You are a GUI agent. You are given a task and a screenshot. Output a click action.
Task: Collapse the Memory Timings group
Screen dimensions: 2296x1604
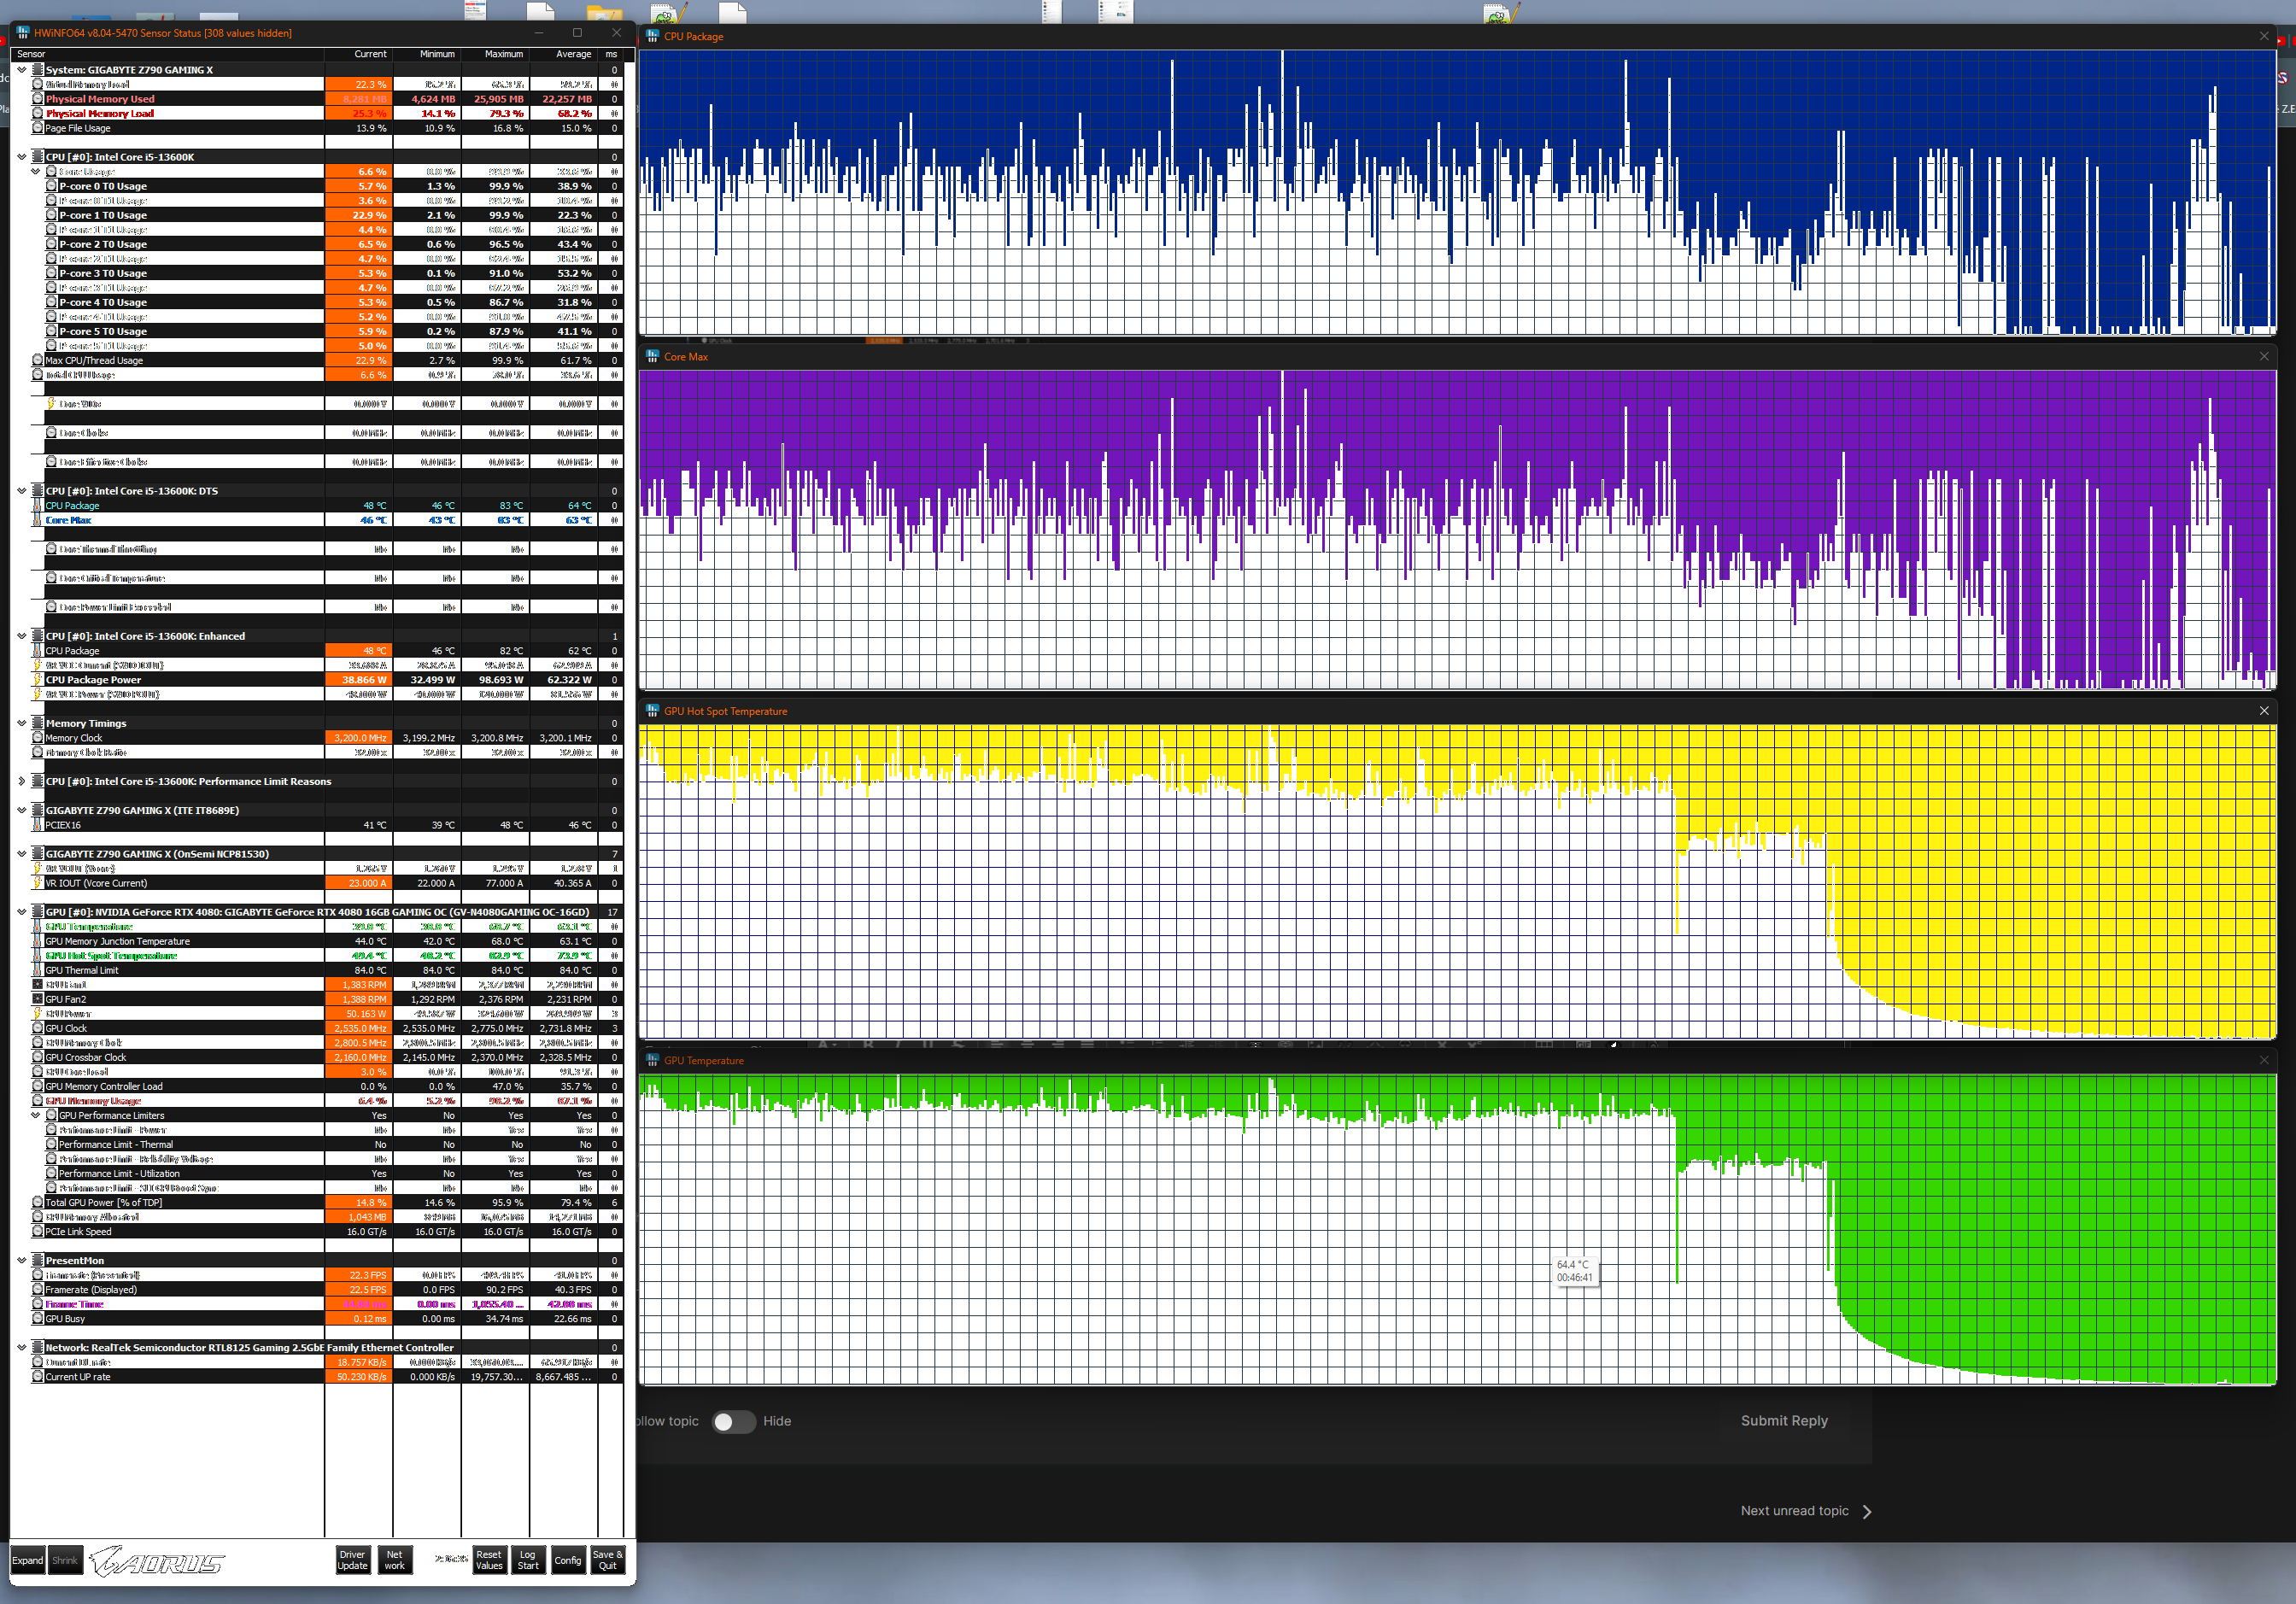pyautogui.click(x=22, y=723)
